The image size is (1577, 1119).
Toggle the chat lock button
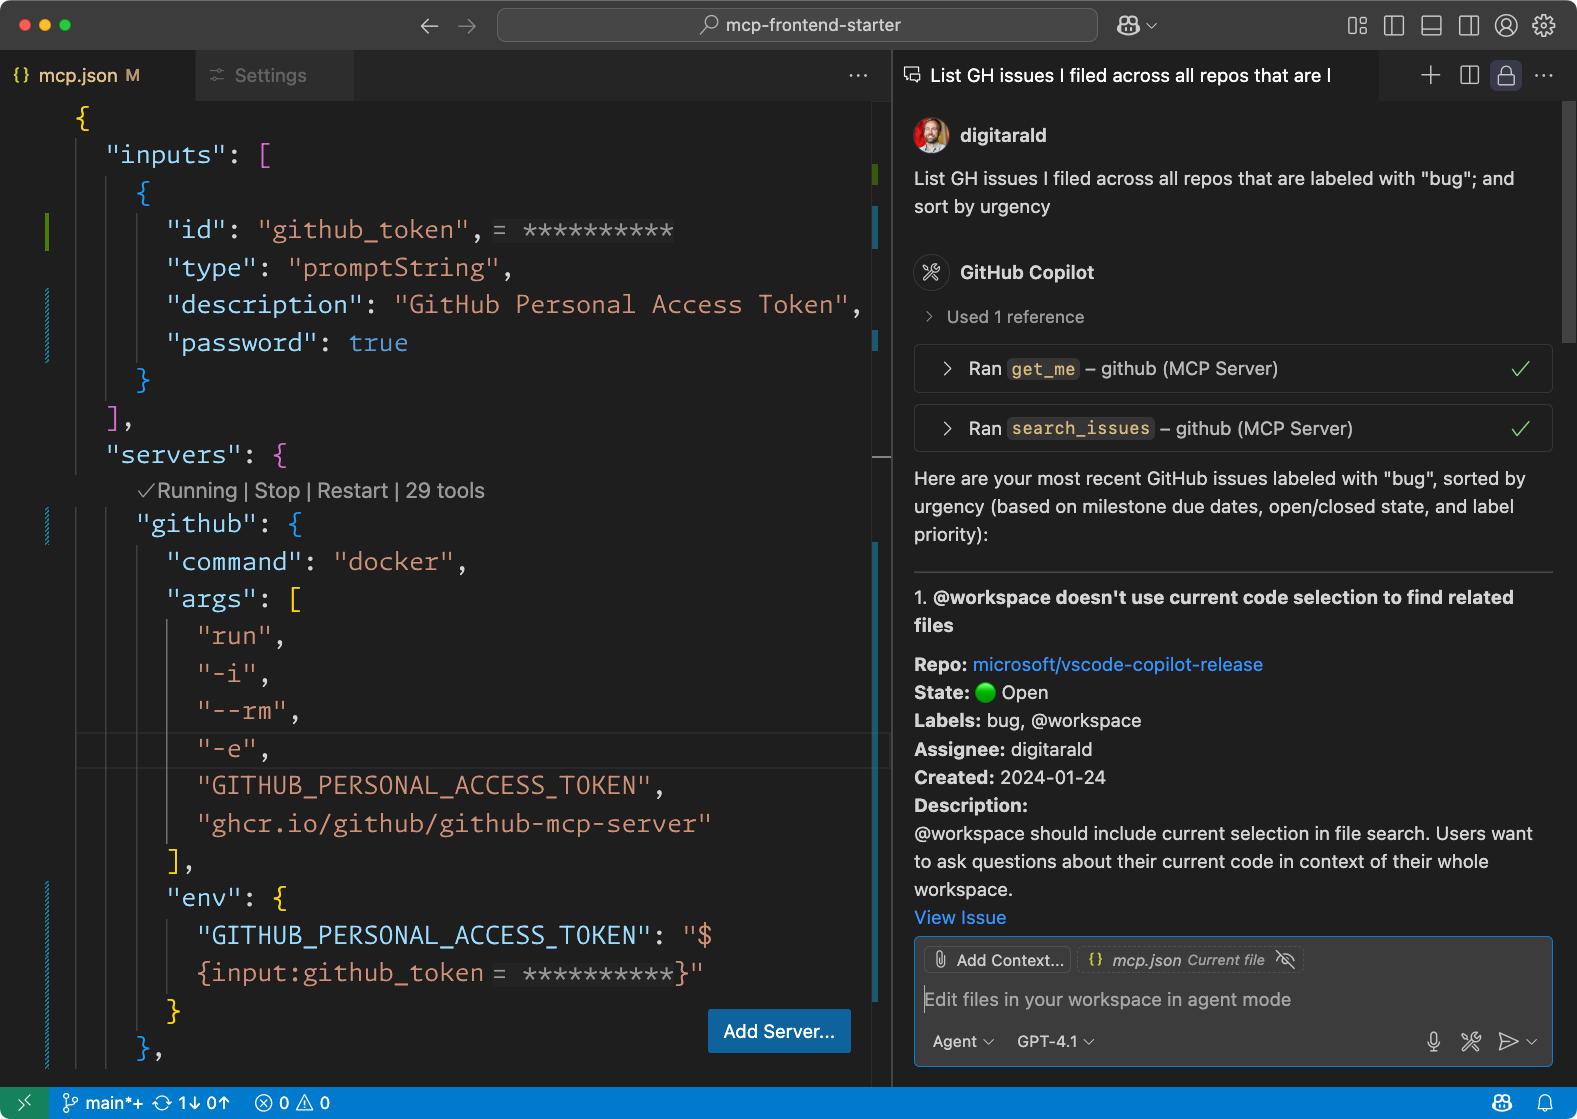1506,75
